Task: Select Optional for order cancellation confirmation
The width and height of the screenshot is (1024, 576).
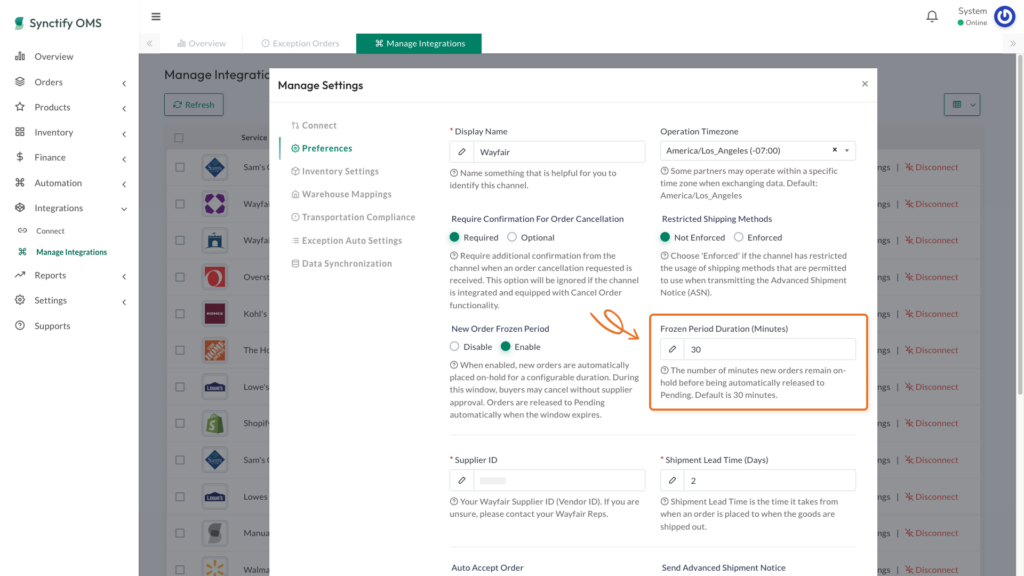Action: (512, 237)
